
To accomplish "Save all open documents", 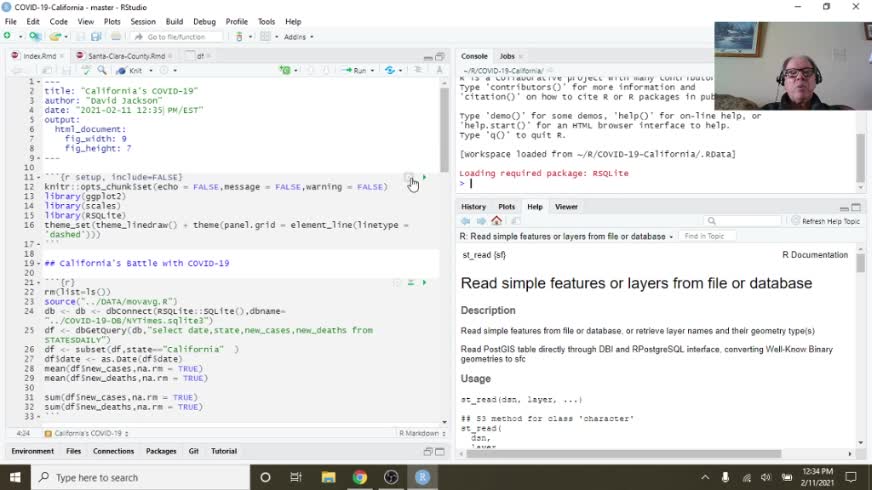I will tap(96, 37).
